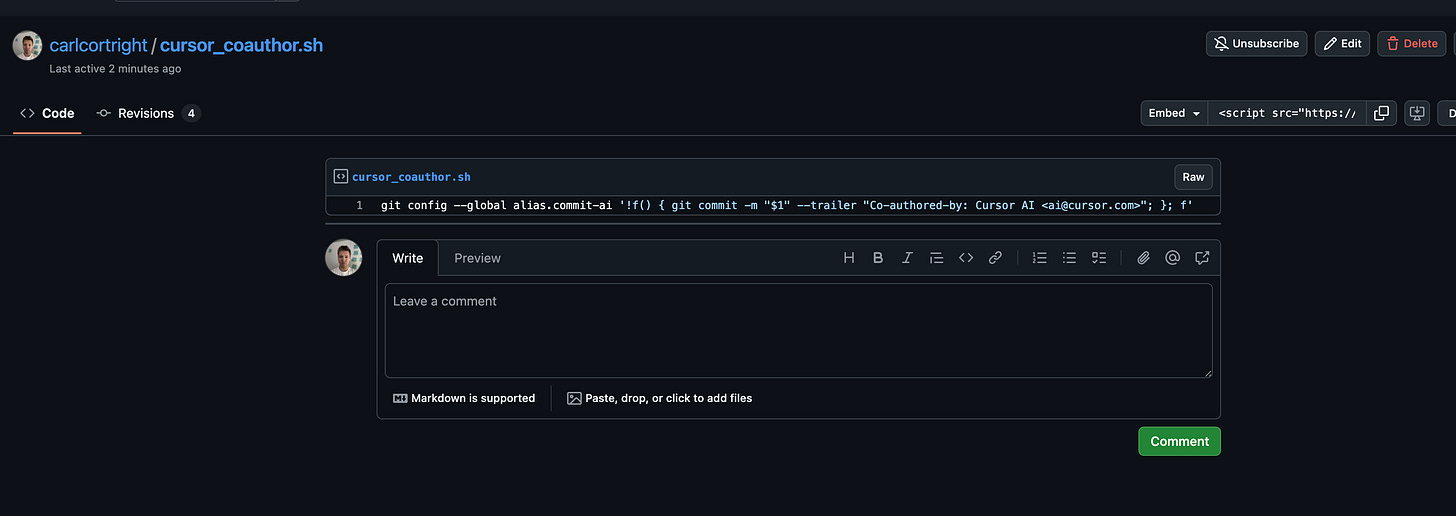Switch to the Preview tab
Screen dimensions: 1456x516
pyautogui.click(x=477, y=258)
